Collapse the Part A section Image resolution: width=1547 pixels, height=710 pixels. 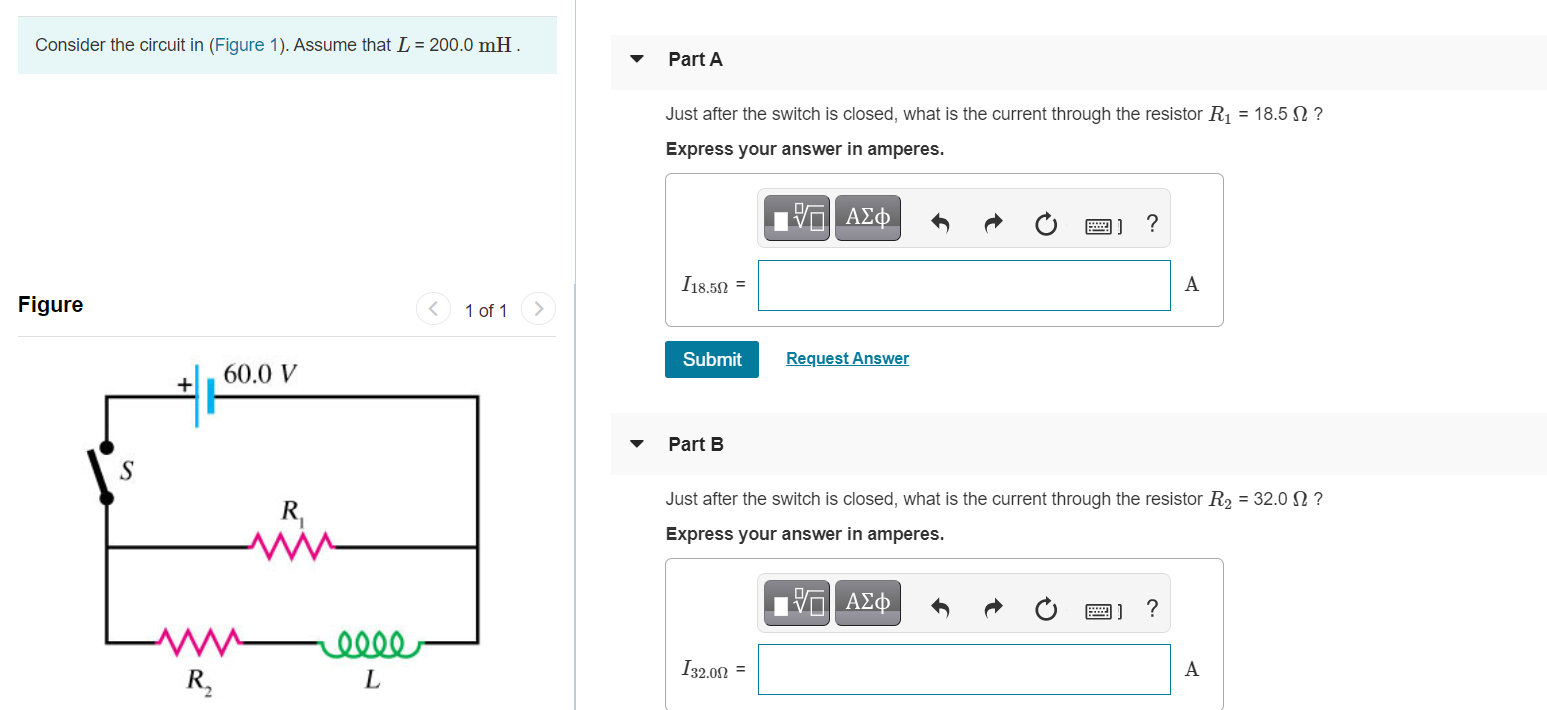coord(636,59)
